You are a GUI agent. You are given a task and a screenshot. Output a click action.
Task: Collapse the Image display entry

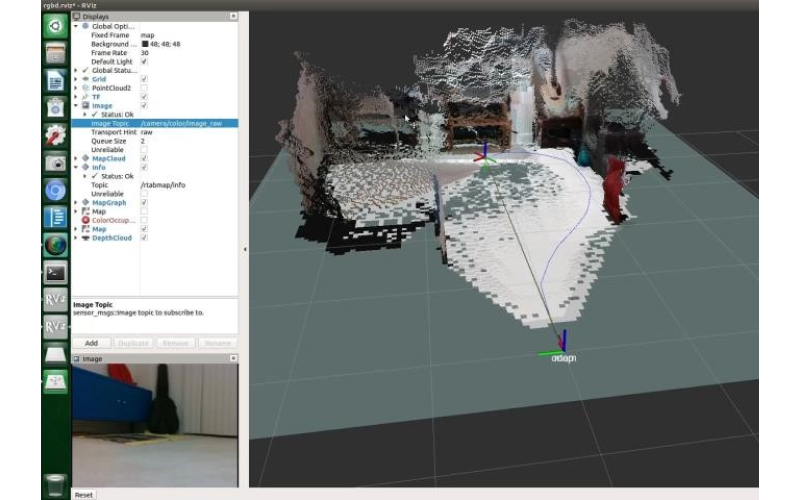click(76, 105)
